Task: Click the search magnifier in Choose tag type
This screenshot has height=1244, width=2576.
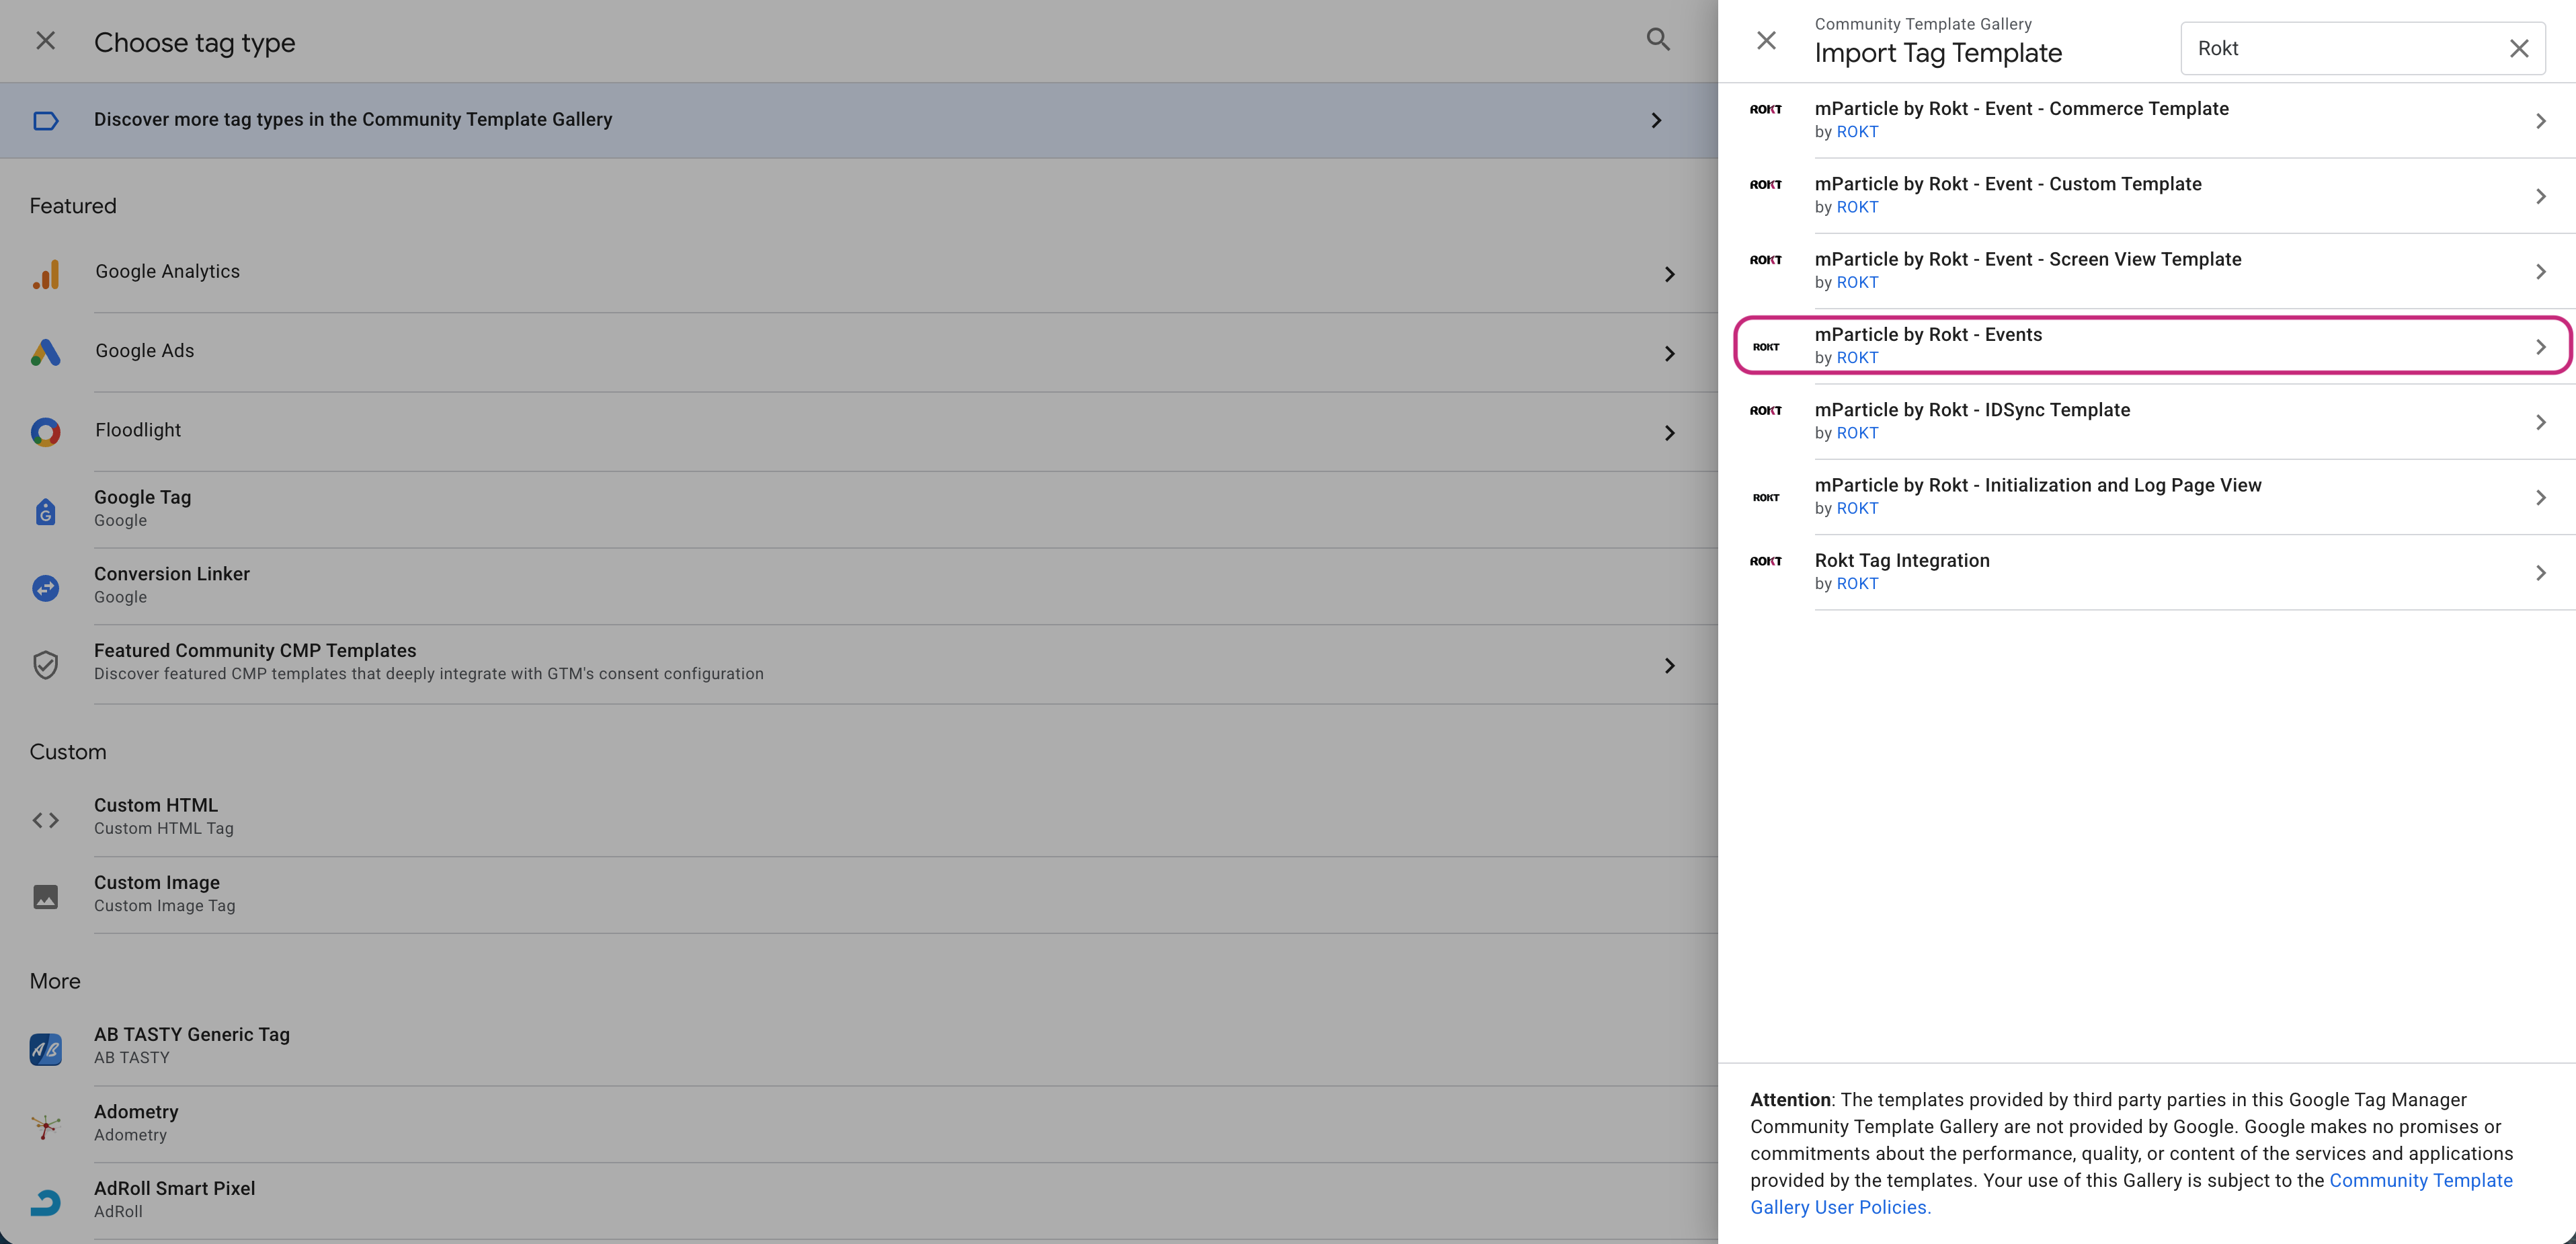Action: pyautogui.click(x=1658, y=40)
